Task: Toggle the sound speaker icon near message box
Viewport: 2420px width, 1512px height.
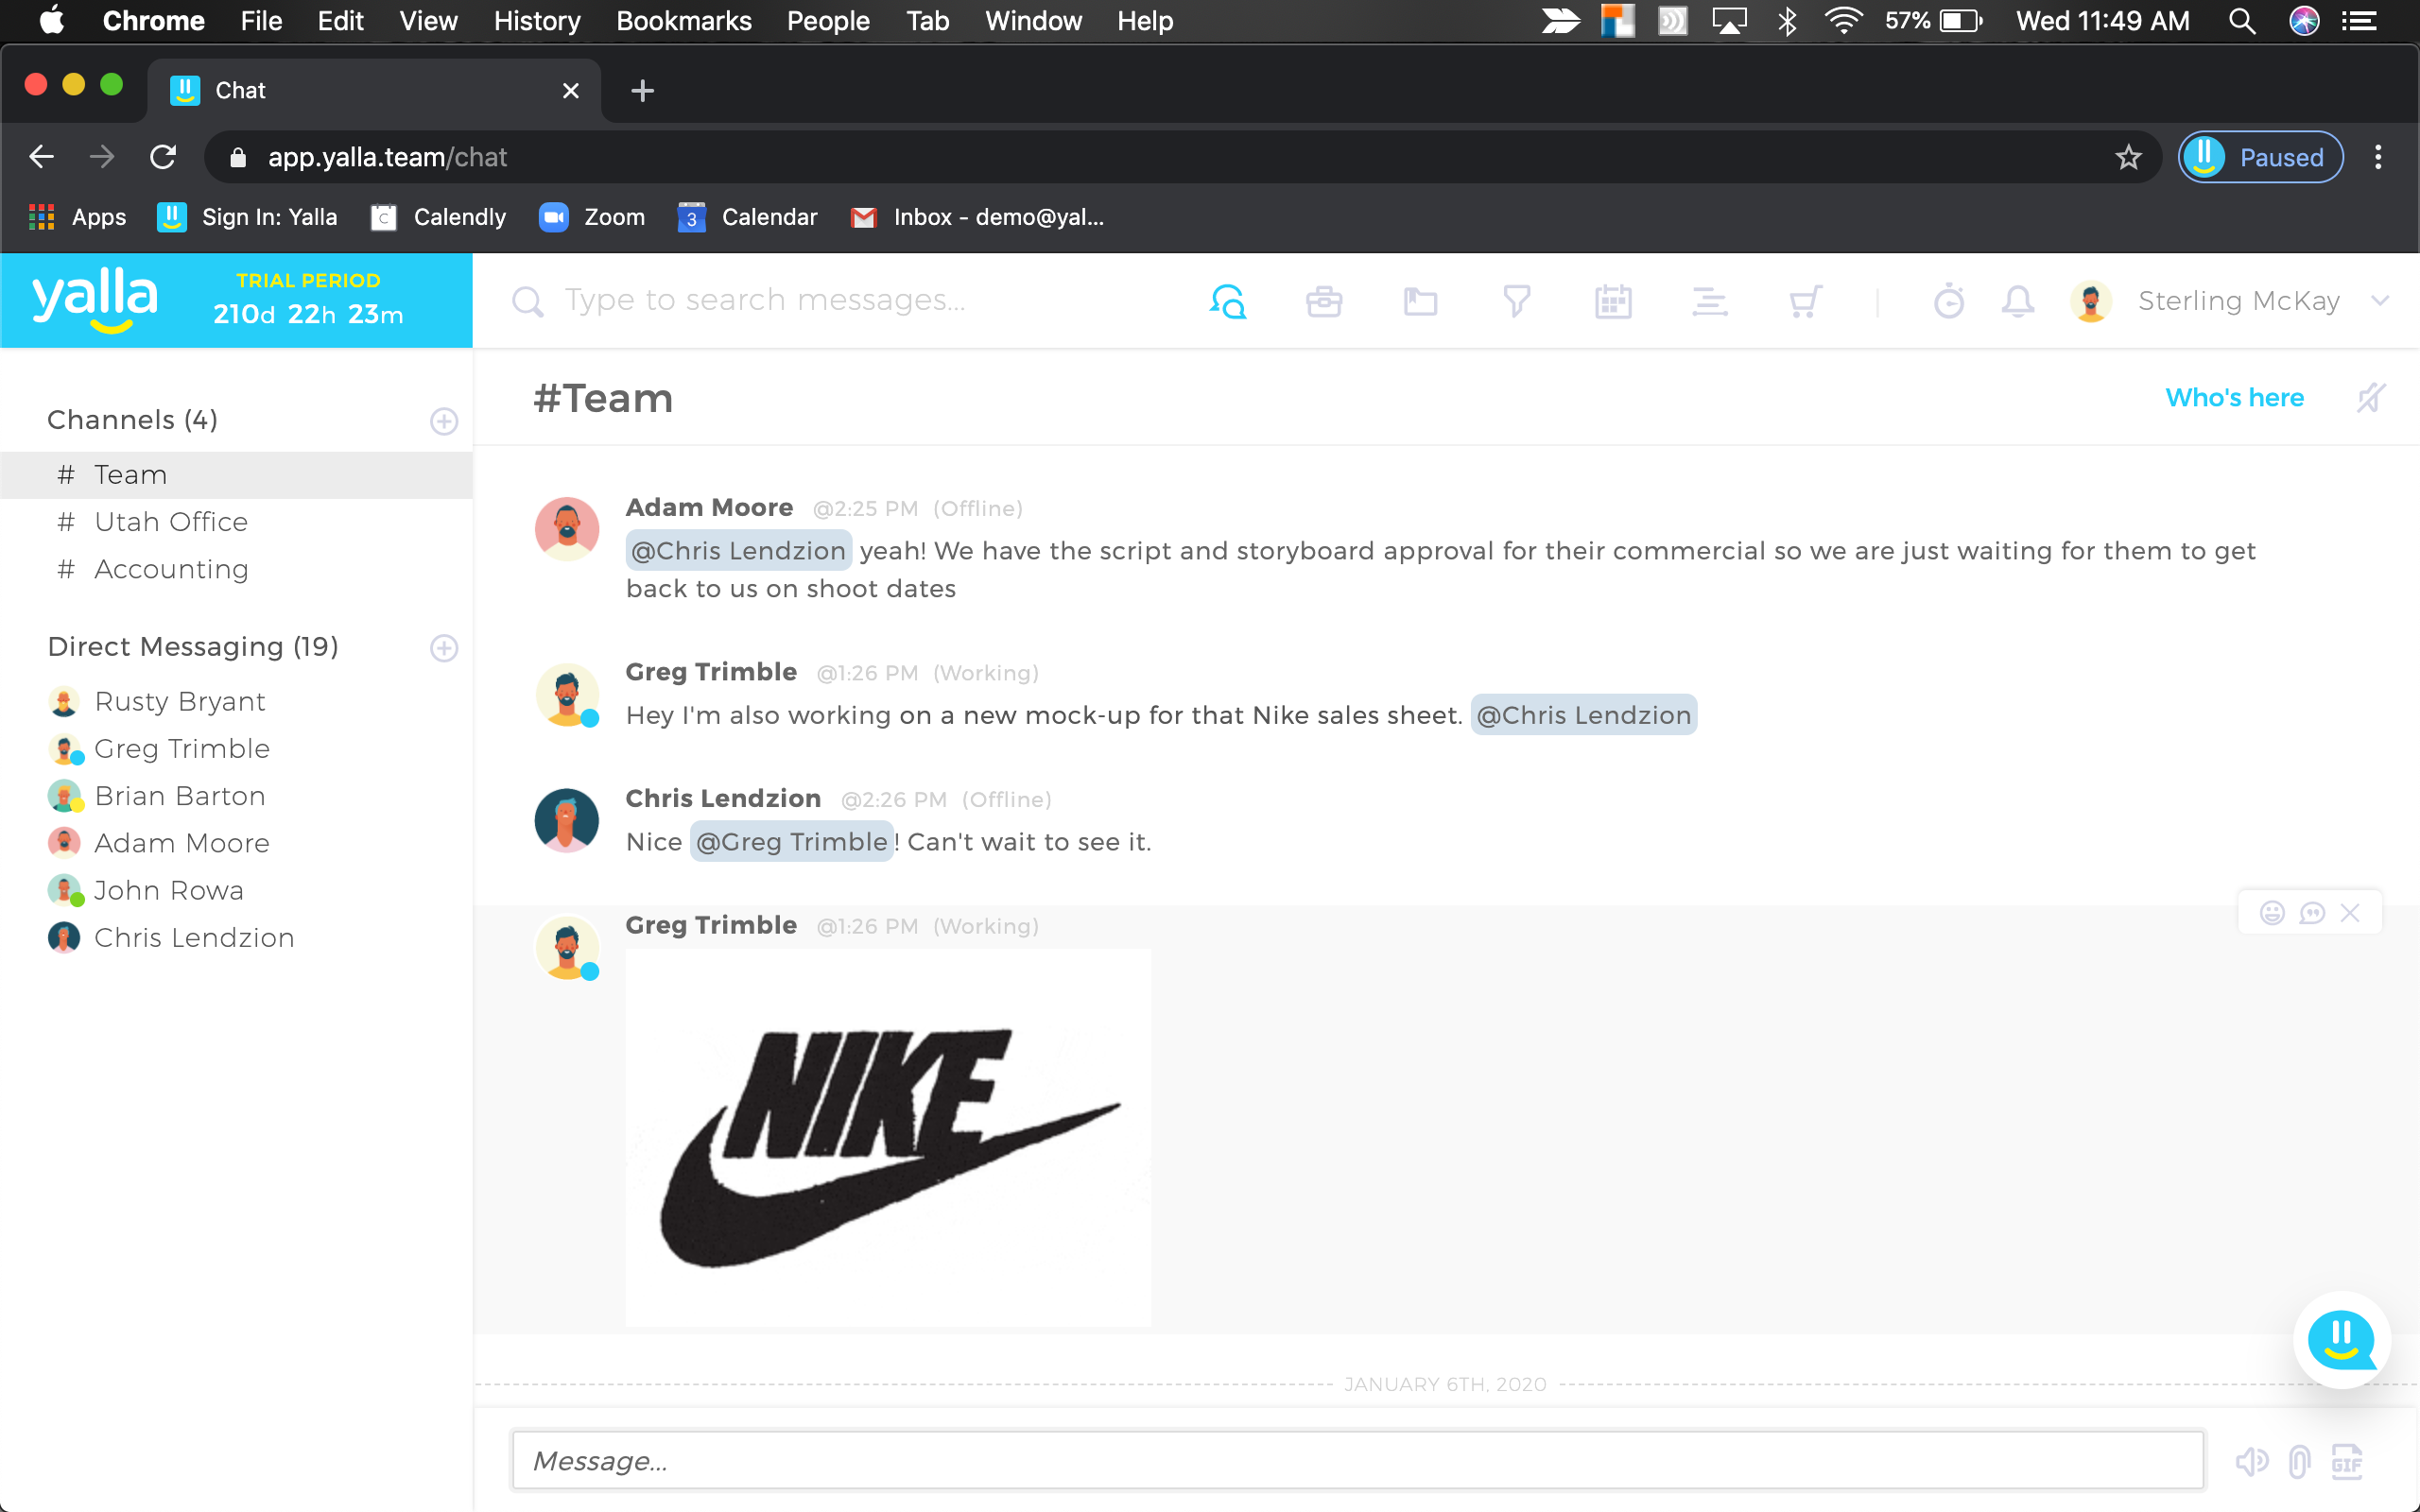Action: point(2251,1462)
